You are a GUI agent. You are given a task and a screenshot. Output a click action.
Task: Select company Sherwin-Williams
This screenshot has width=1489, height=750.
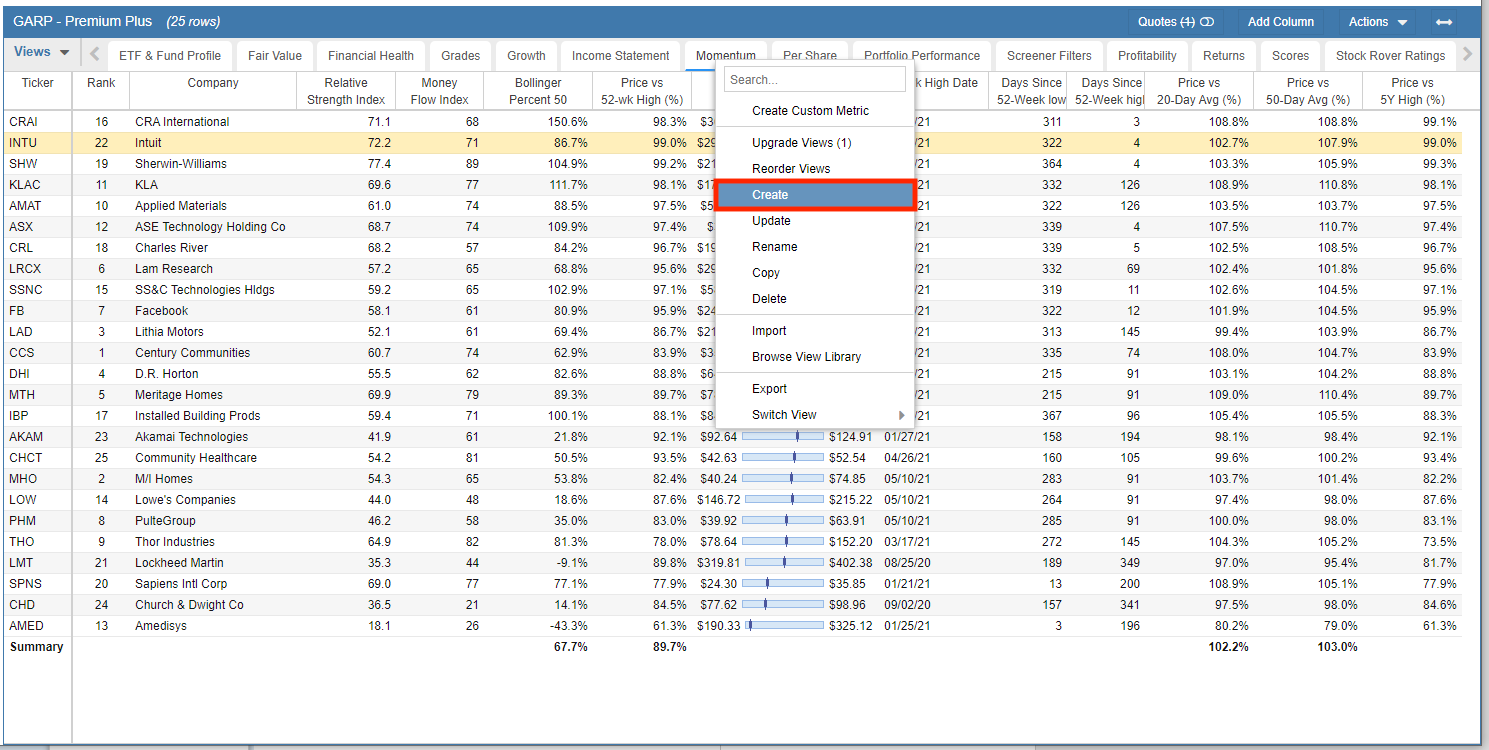click(181, 164)
